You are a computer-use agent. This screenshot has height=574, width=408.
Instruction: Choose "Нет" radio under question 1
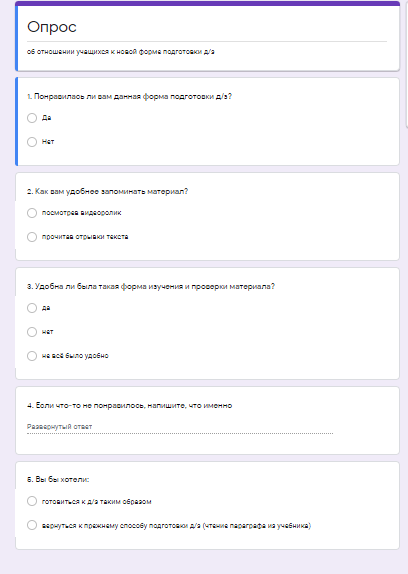(32, 142)
